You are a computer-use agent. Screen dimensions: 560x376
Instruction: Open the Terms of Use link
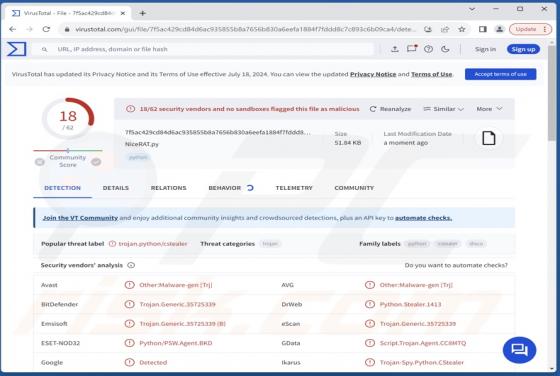pyautogui.click(x=431, y=74)
